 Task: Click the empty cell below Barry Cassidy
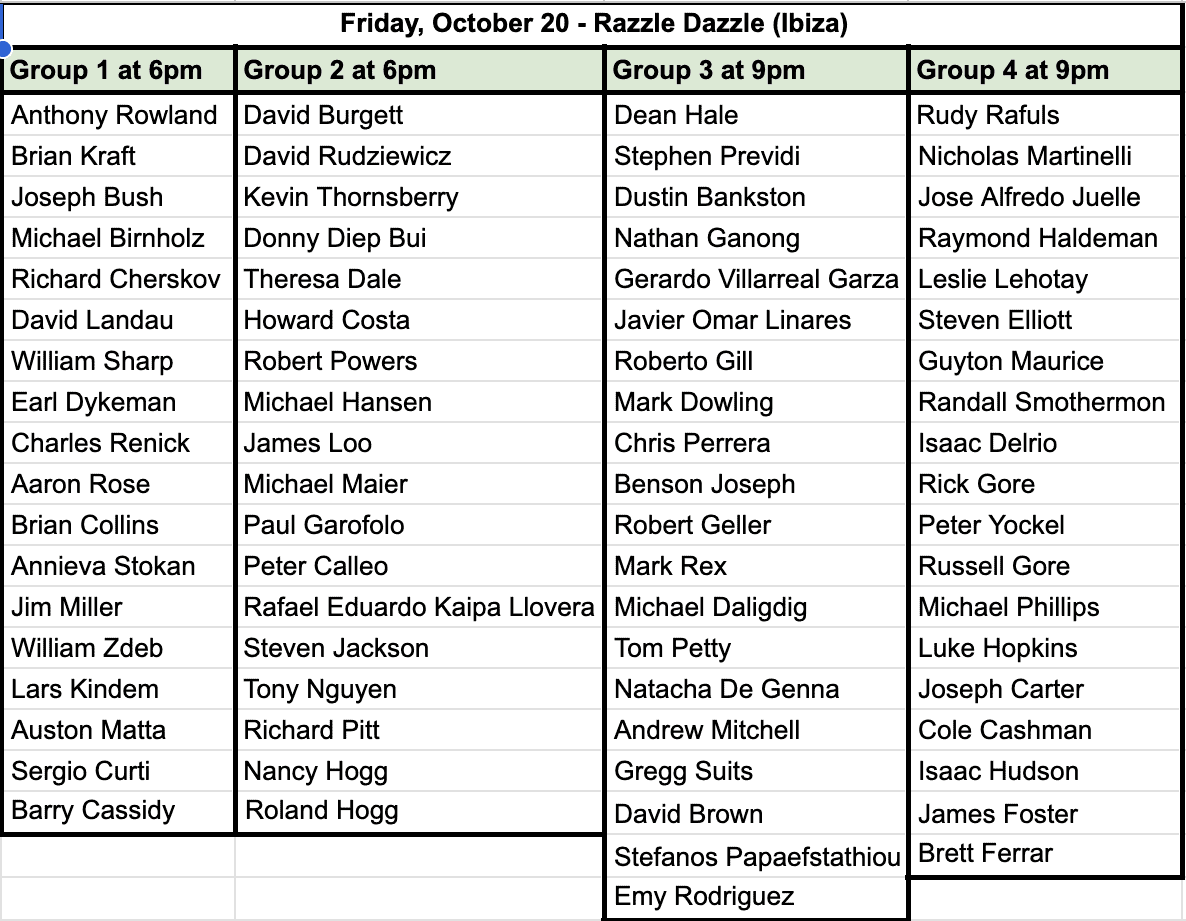(x=118, y=857)
